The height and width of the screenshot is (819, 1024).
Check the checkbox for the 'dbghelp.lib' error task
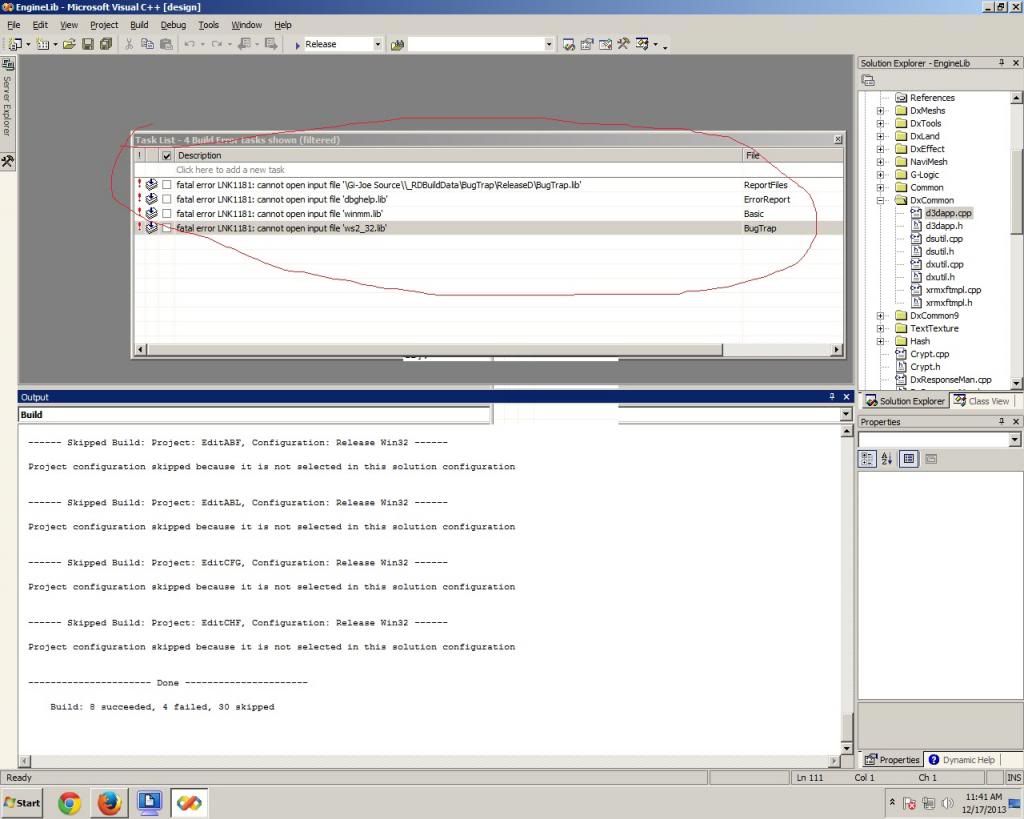tap(166, 199)
